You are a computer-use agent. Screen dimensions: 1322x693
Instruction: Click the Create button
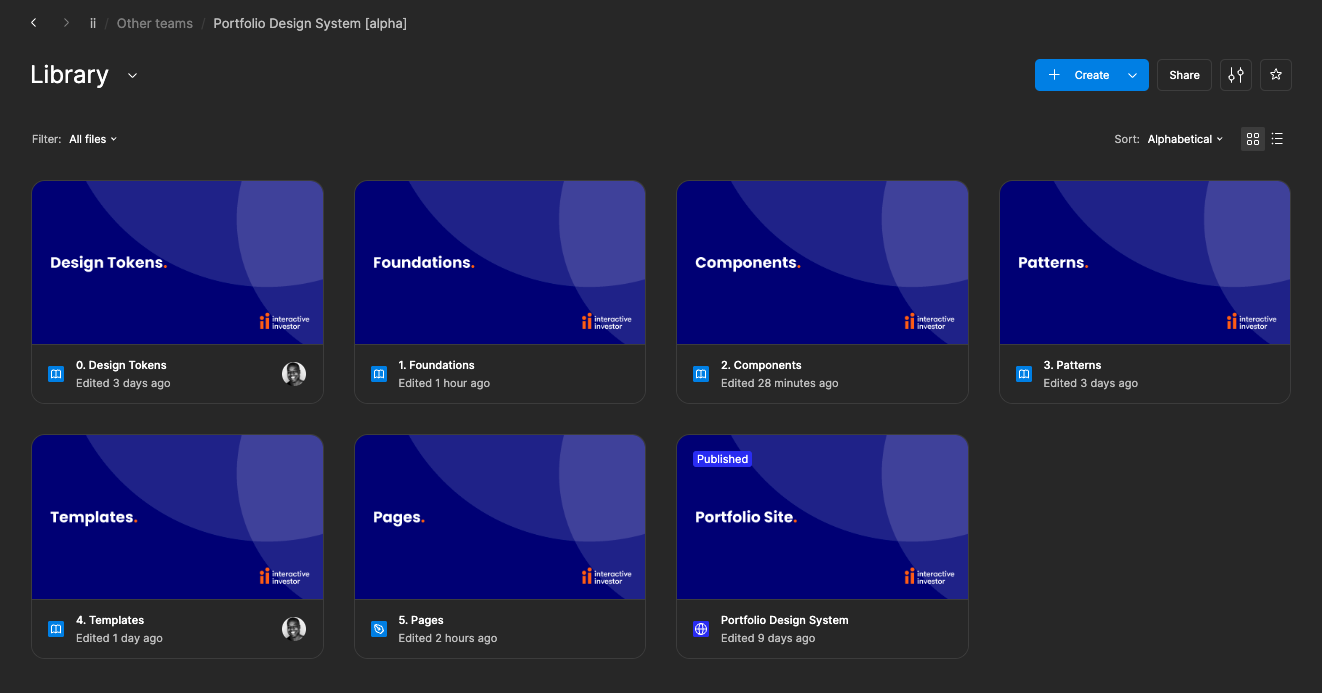pyautogui.click(x=1080, y=75)
